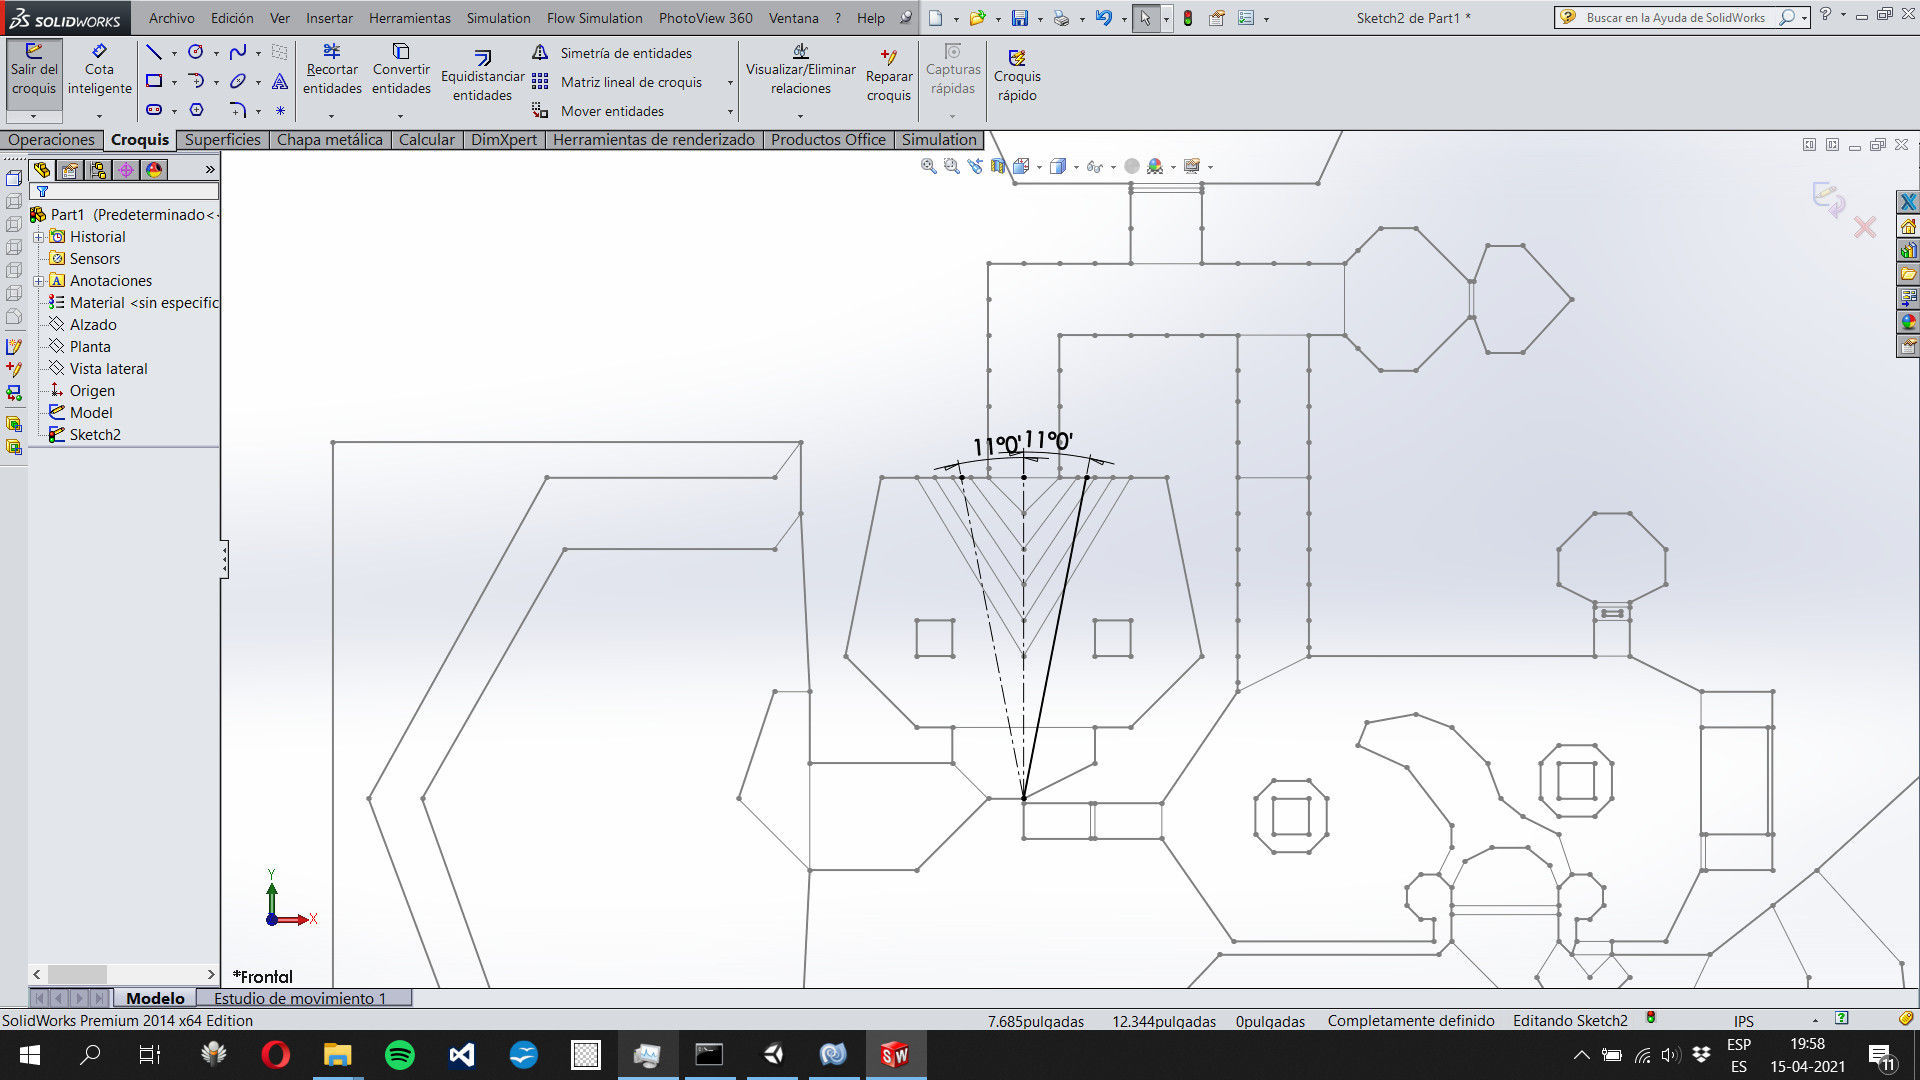Select the sketch Text tool
Image resolution: width=1920 pixels, height=1080 pixels.
[280, 81]
